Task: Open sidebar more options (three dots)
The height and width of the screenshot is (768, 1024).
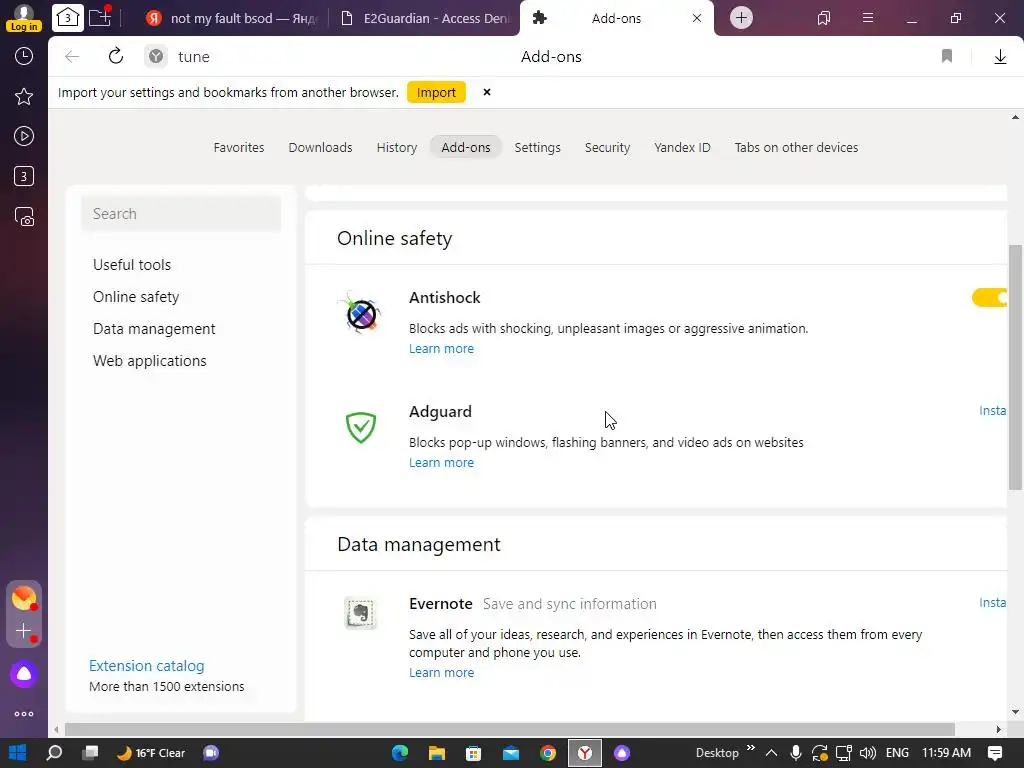Action: coord(24,714)
